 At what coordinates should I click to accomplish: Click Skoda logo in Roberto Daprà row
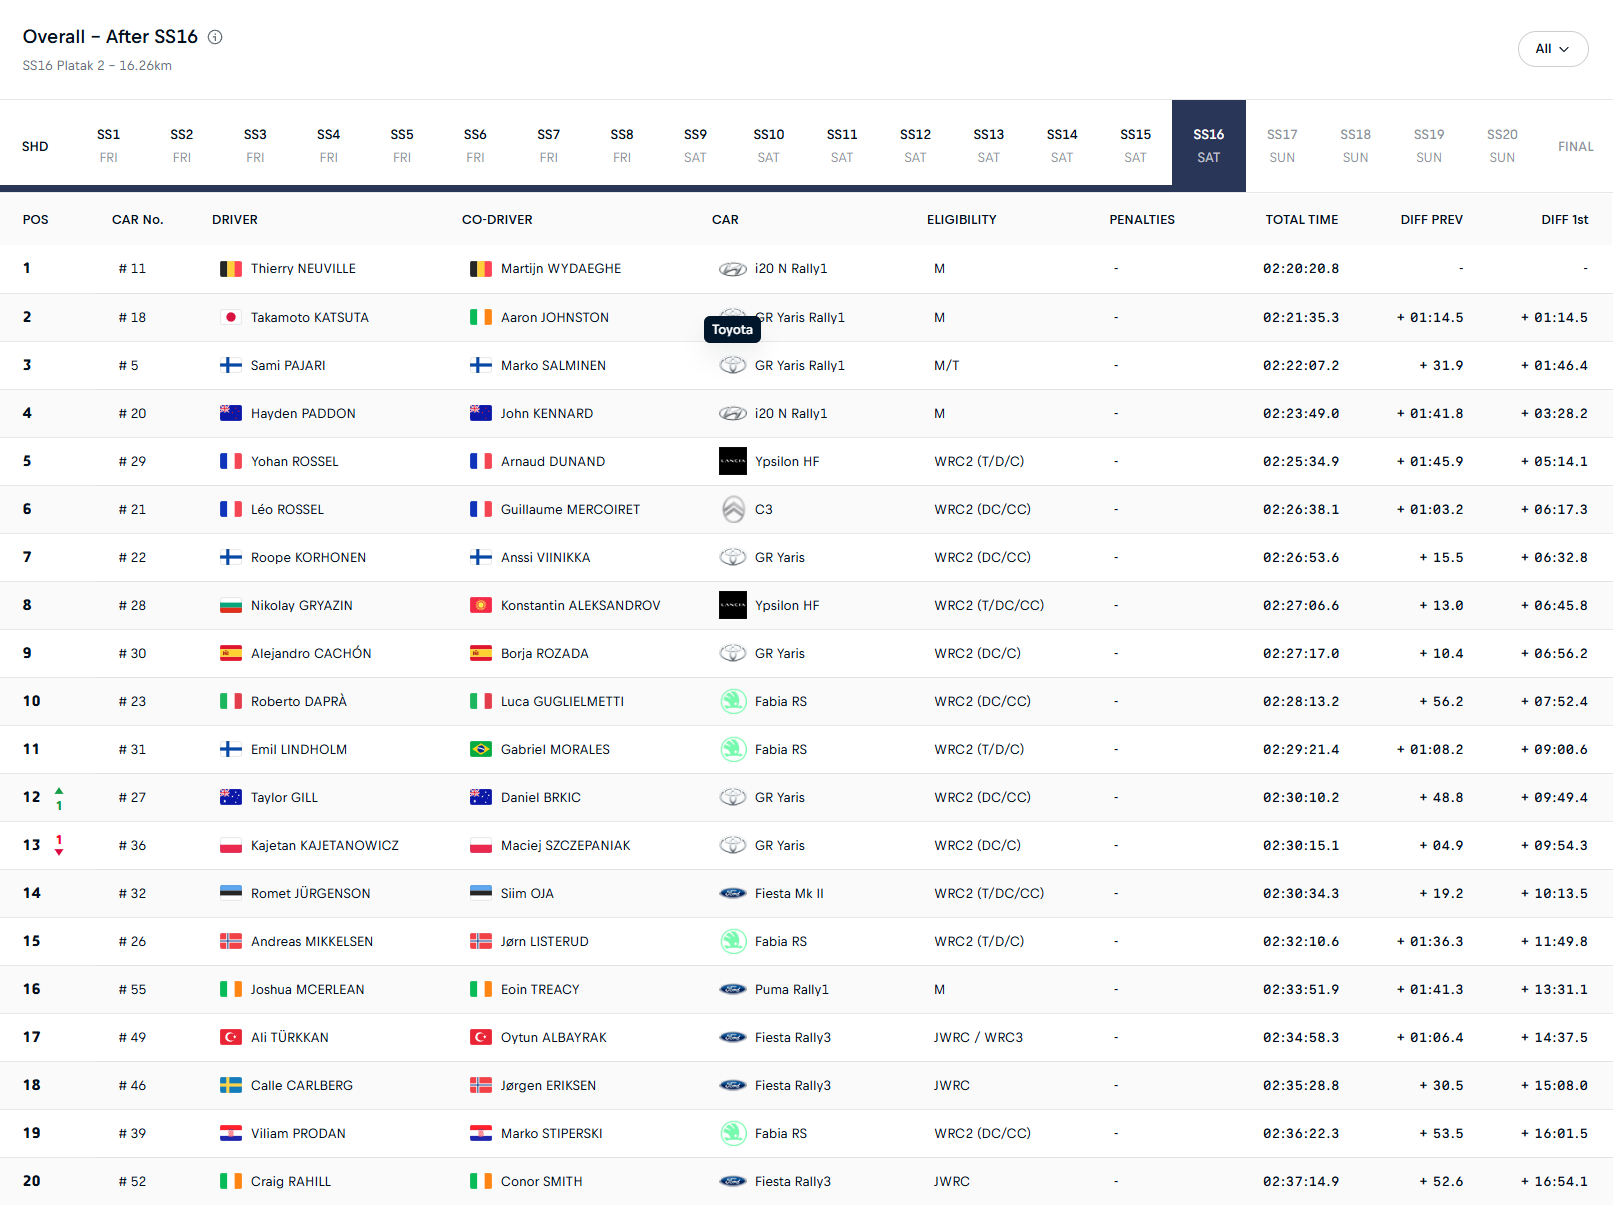[733, 701]
